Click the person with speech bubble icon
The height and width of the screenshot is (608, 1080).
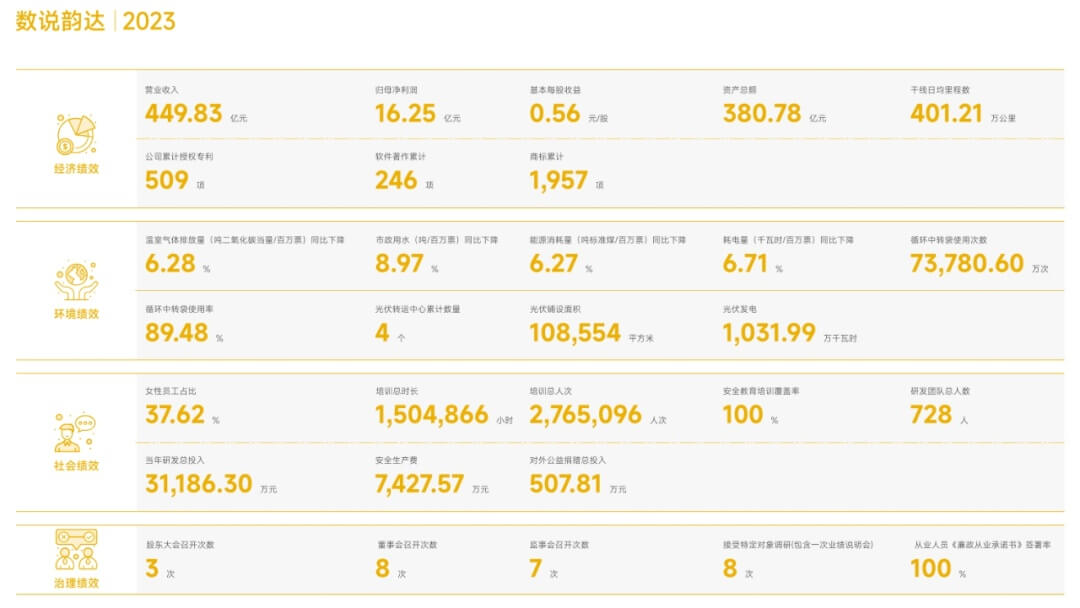(x=76, y=433)
